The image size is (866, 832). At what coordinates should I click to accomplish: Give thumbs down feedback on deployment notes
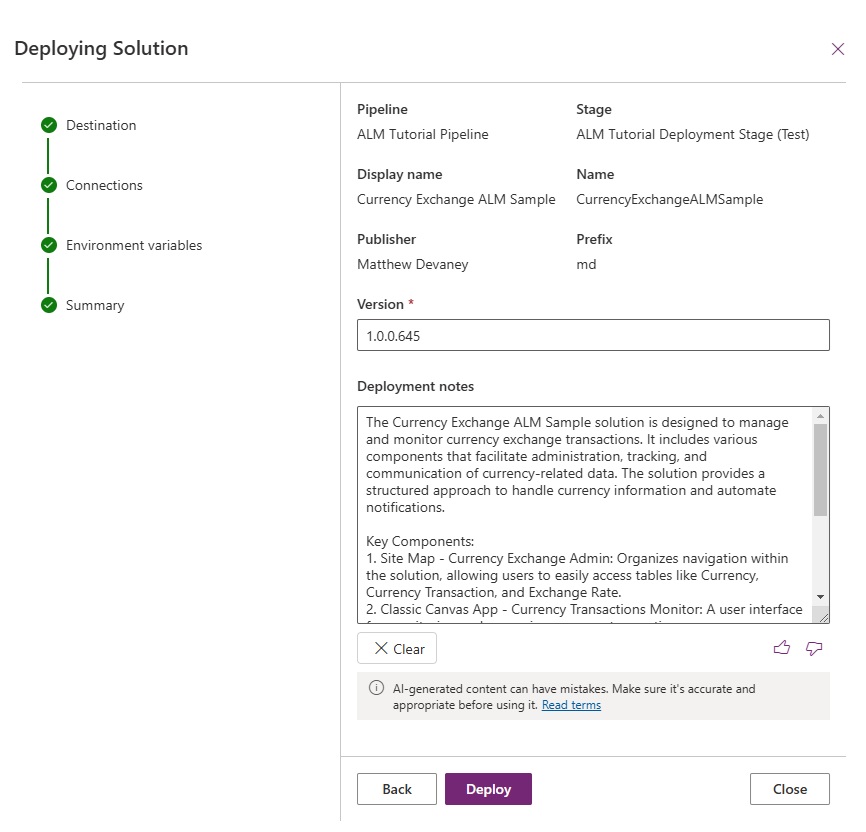814,648
